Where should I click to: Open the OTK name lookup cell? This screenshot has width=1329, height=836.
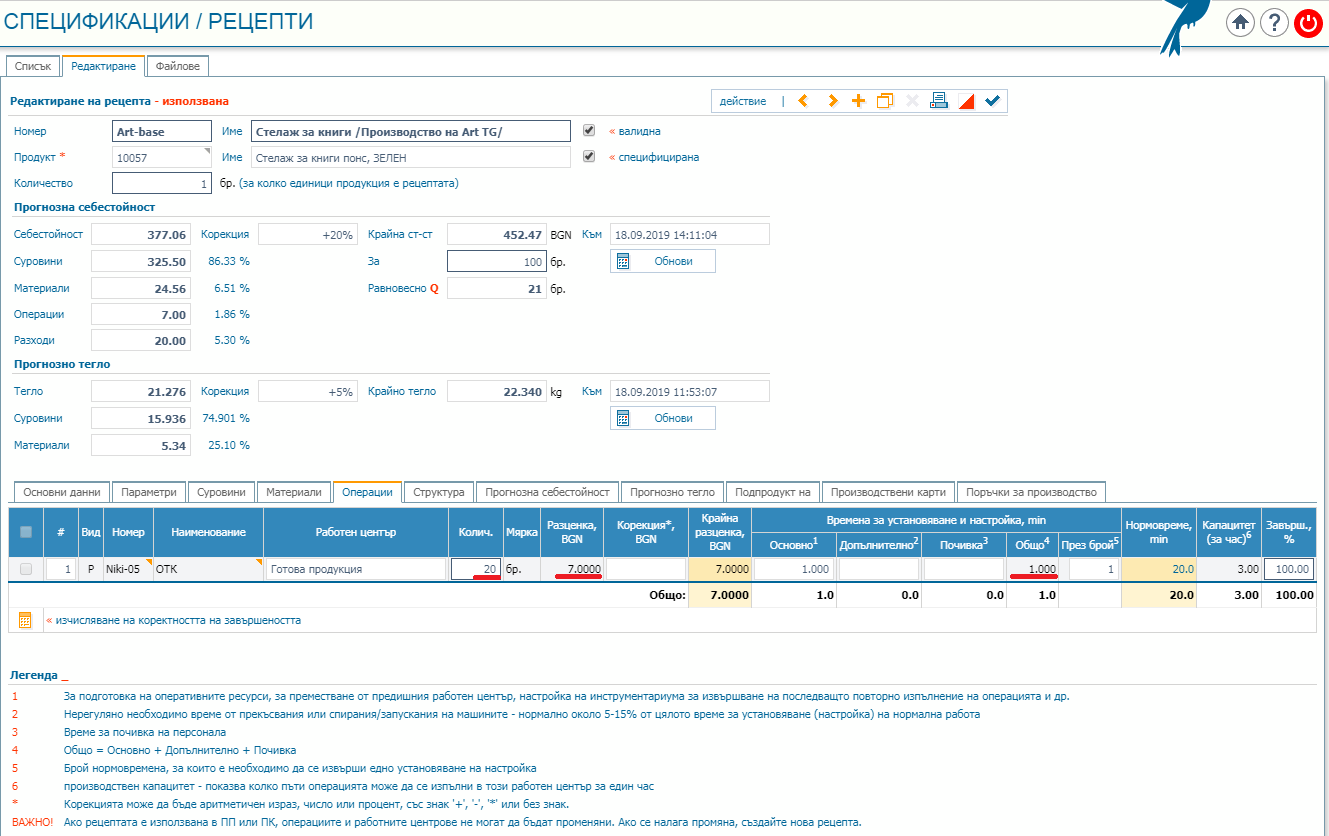(207, 569)
